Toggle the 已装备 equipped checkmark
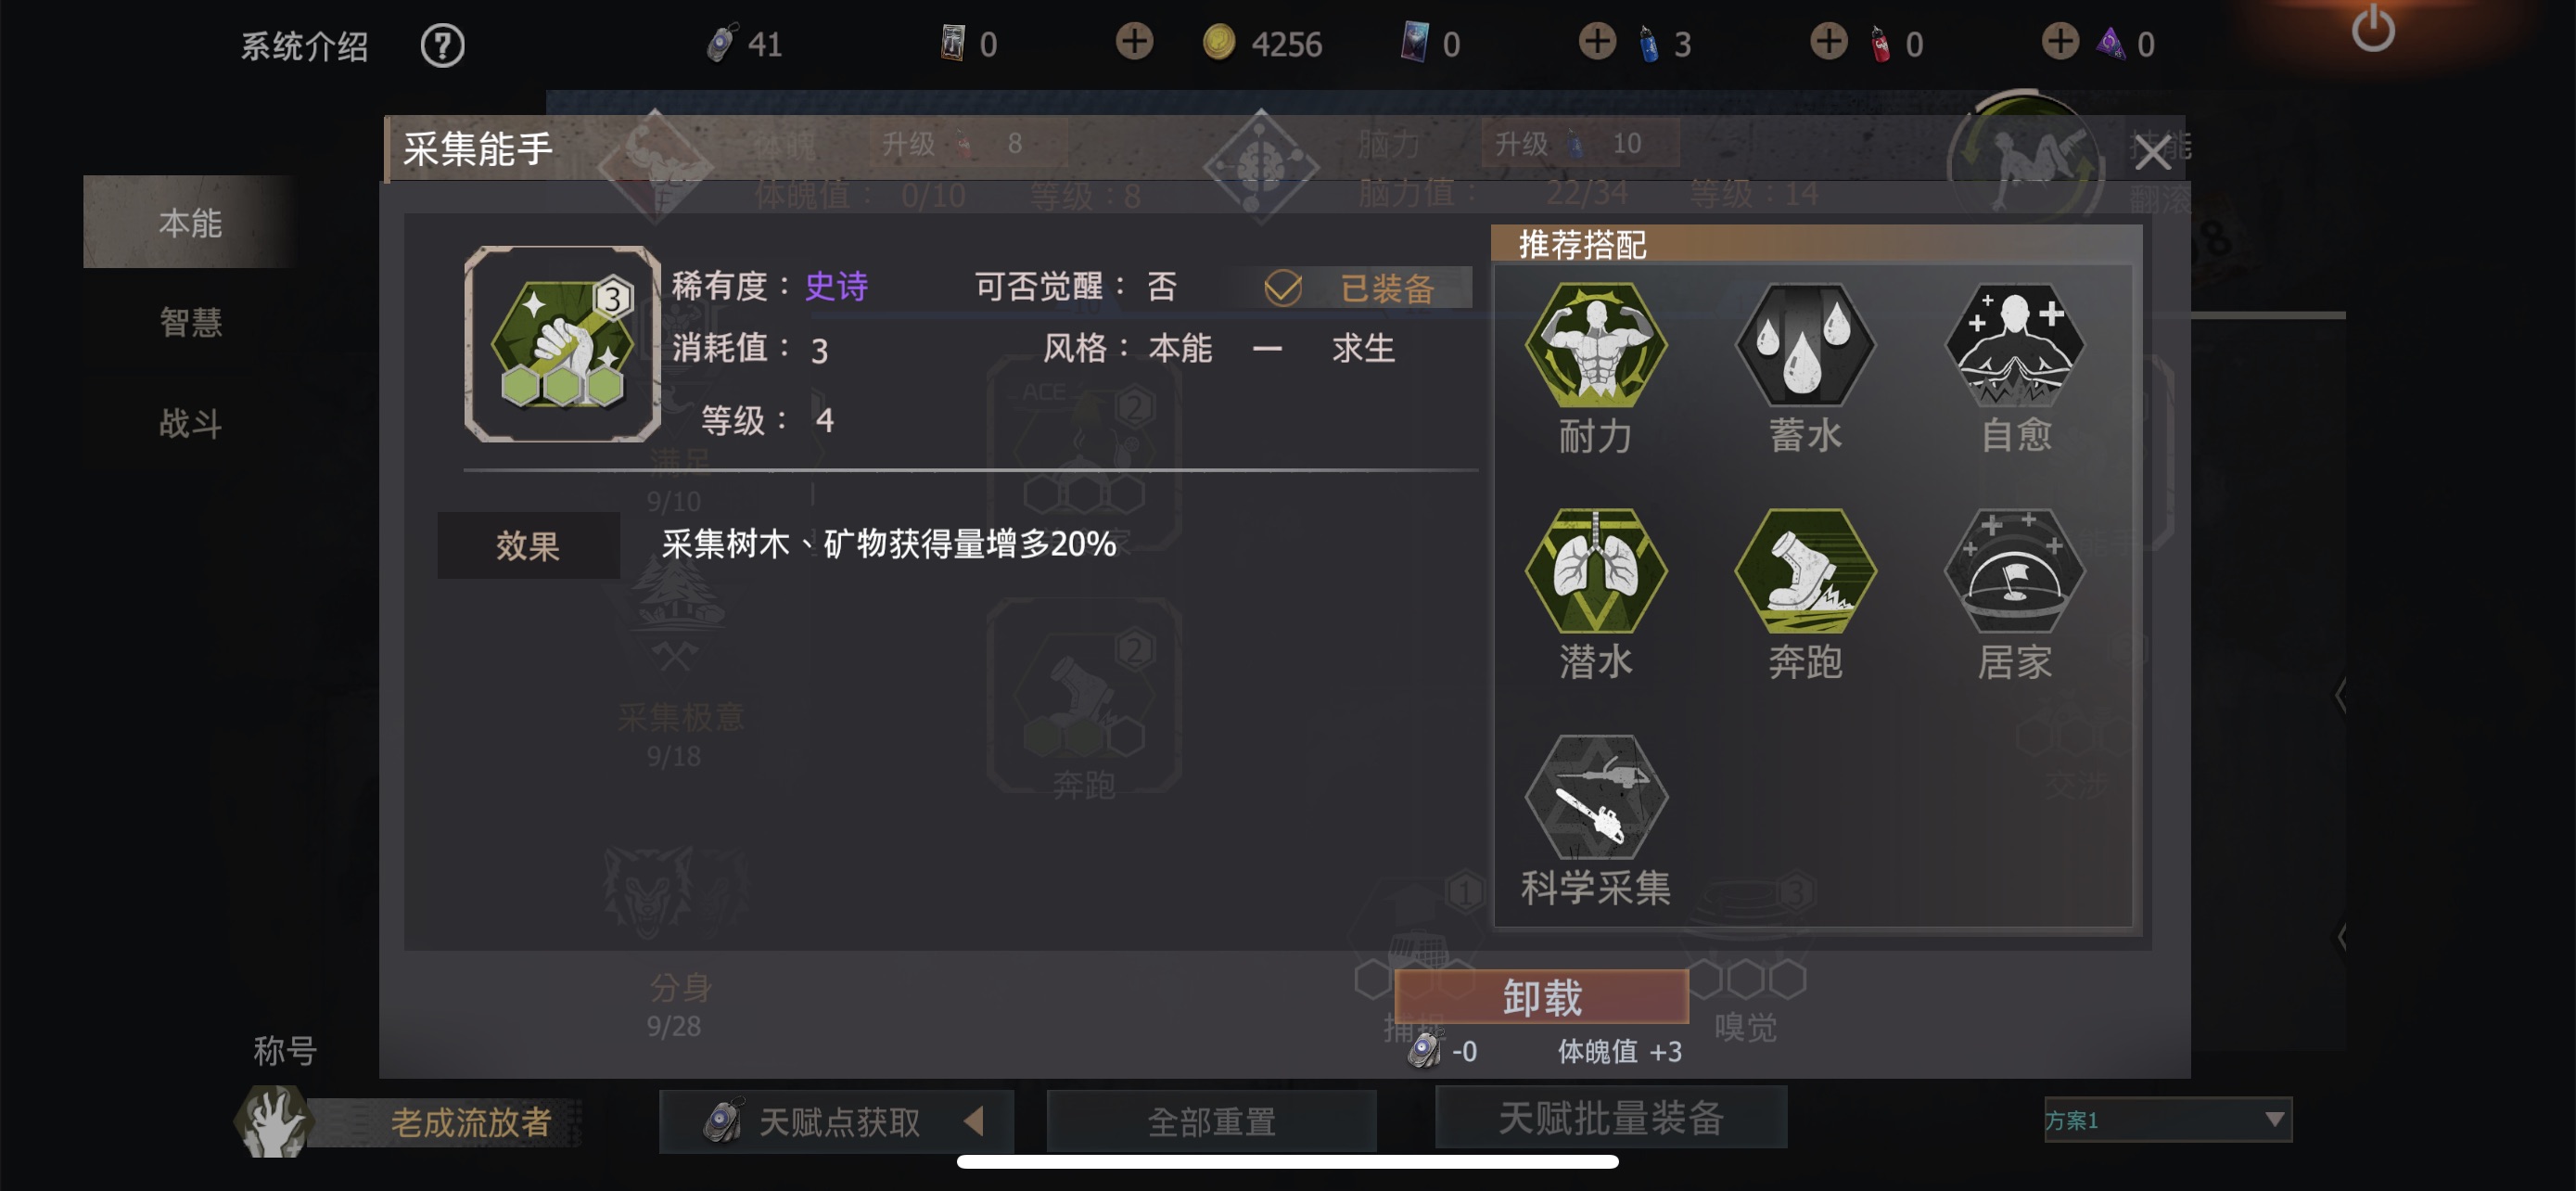Image resolution: width=2576 pixels, height=1191 pixels. click(x=1282, y=288)
